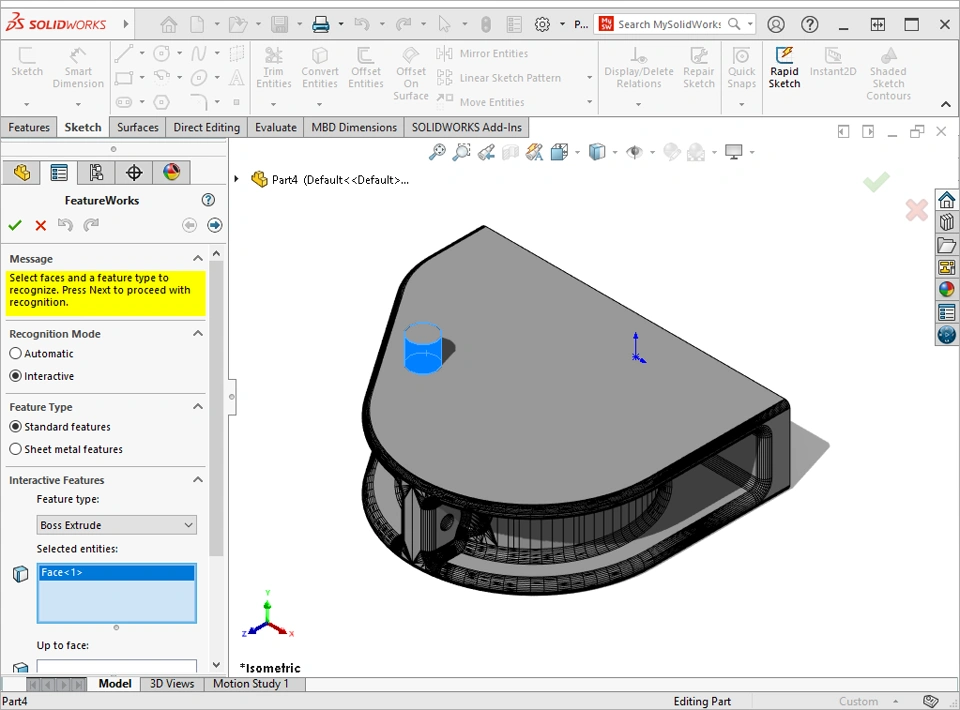Open Appearances color ball in task pane

coord(947,290)
